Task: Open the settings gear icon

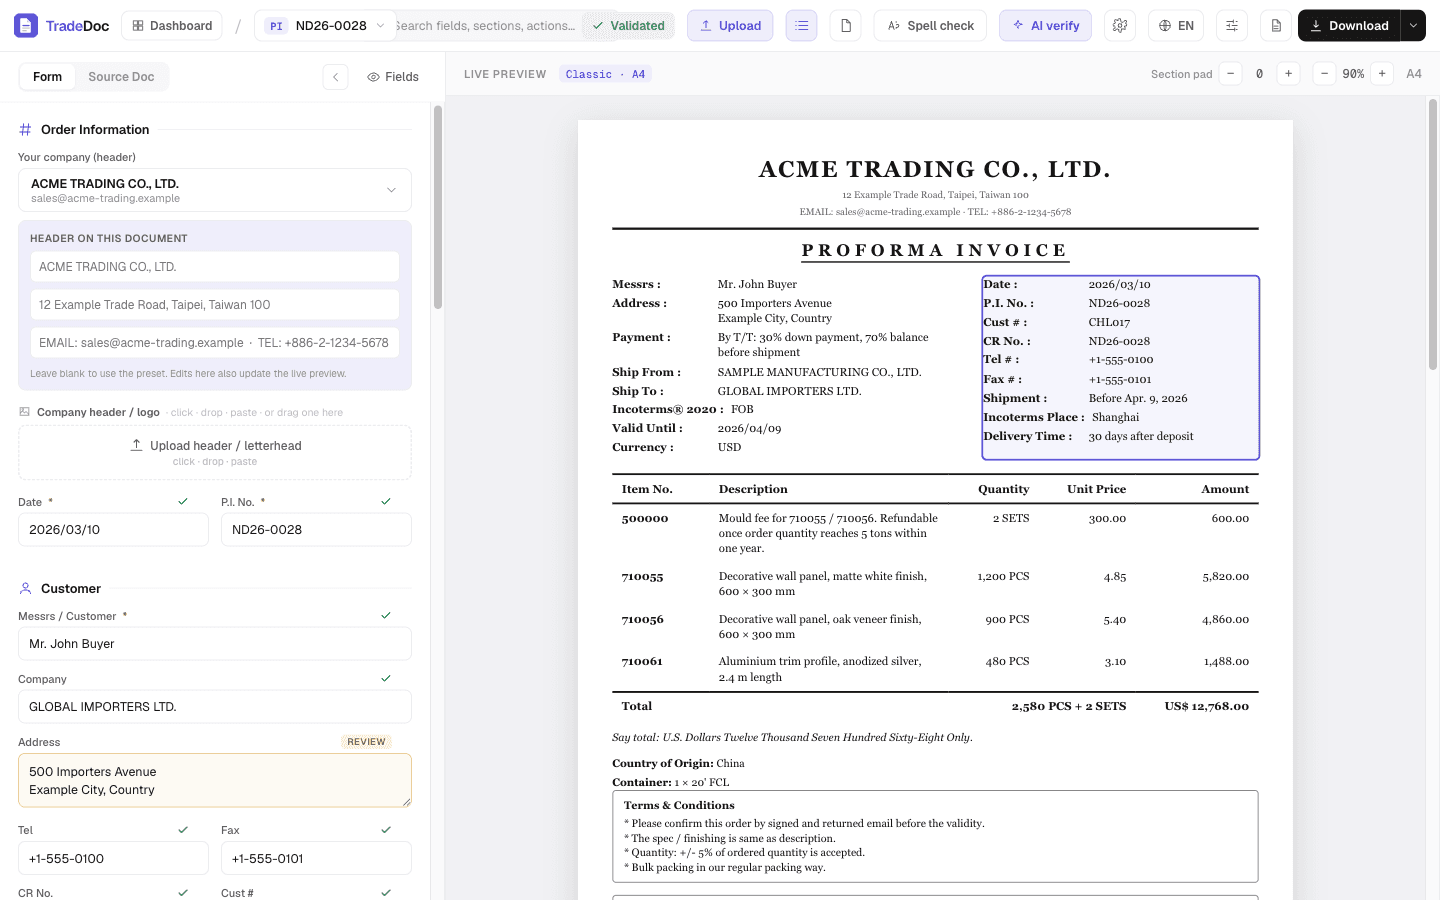Action: point(1120,26)
